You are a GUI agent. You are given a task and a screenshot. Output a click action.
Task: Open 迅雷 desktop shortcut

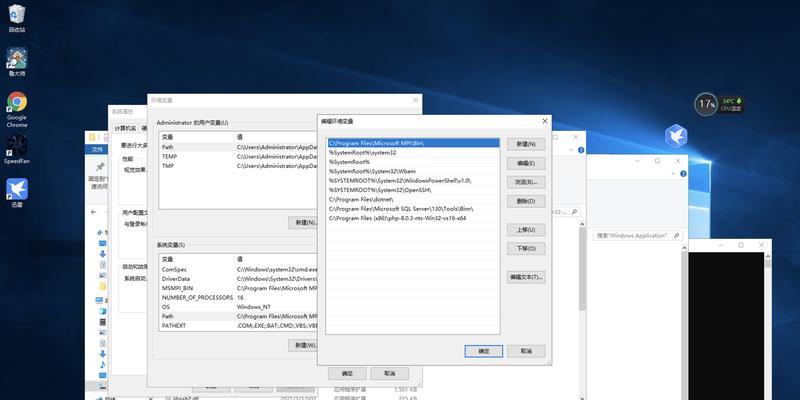[x=17, y=192]
